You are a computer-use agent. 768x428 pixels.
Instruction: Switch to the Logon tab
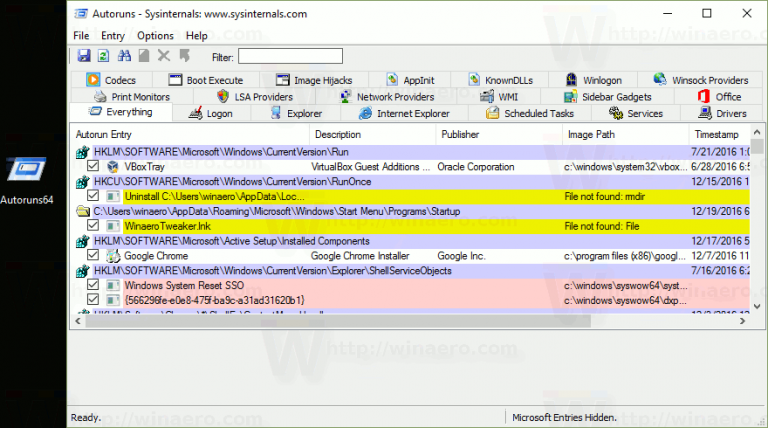pyautogui.click(x=211, y=114)
